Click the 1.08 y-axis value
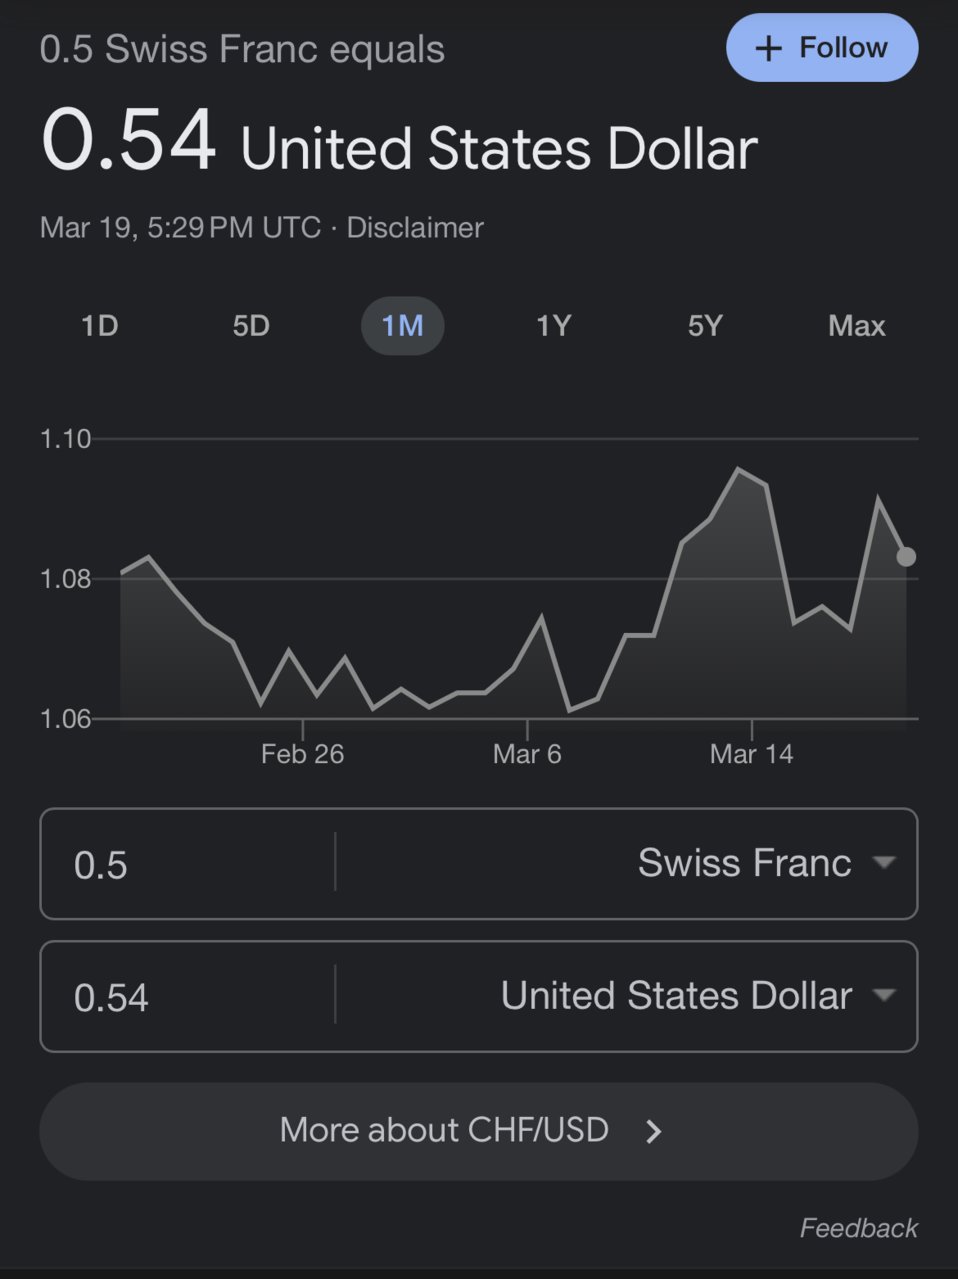958x1279 pixels. [65, 579]
